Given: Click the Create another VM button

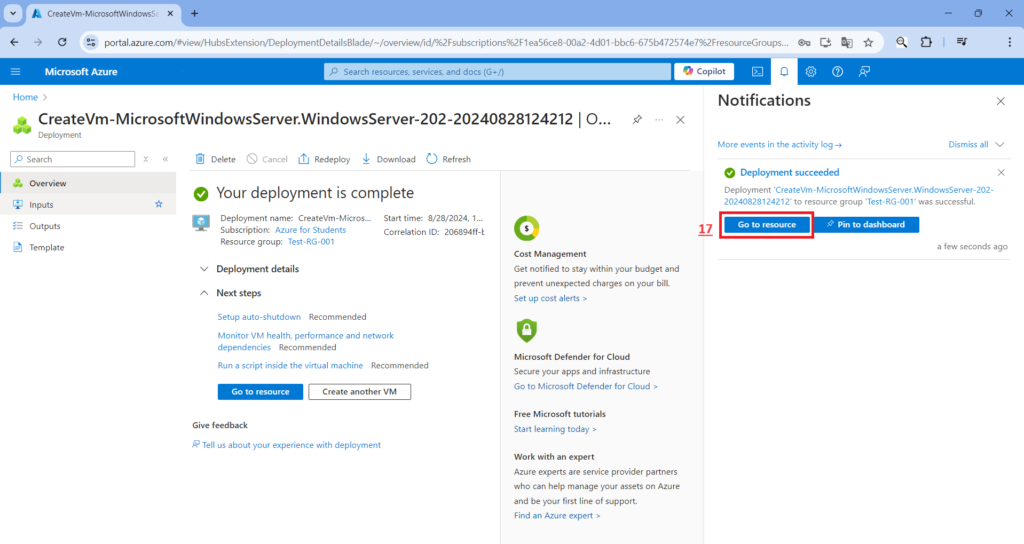Looking at the screenshot, I should (x=359, y=392).
